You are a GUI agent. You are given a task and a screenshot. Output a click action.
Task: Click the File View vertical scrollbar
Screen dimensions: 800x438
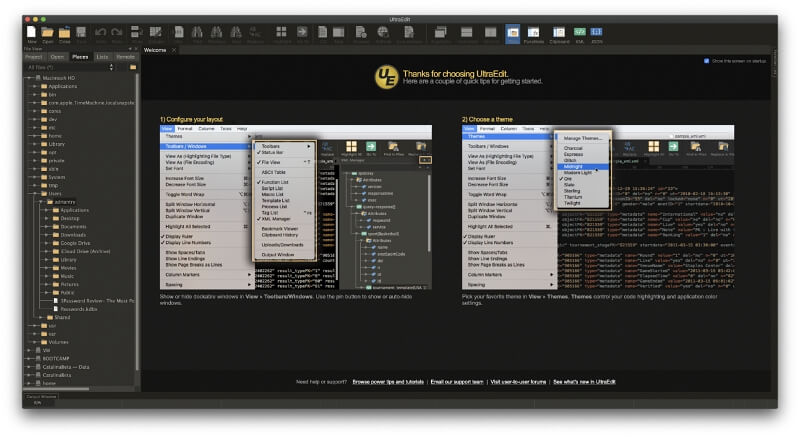click(x=137, y=222)
